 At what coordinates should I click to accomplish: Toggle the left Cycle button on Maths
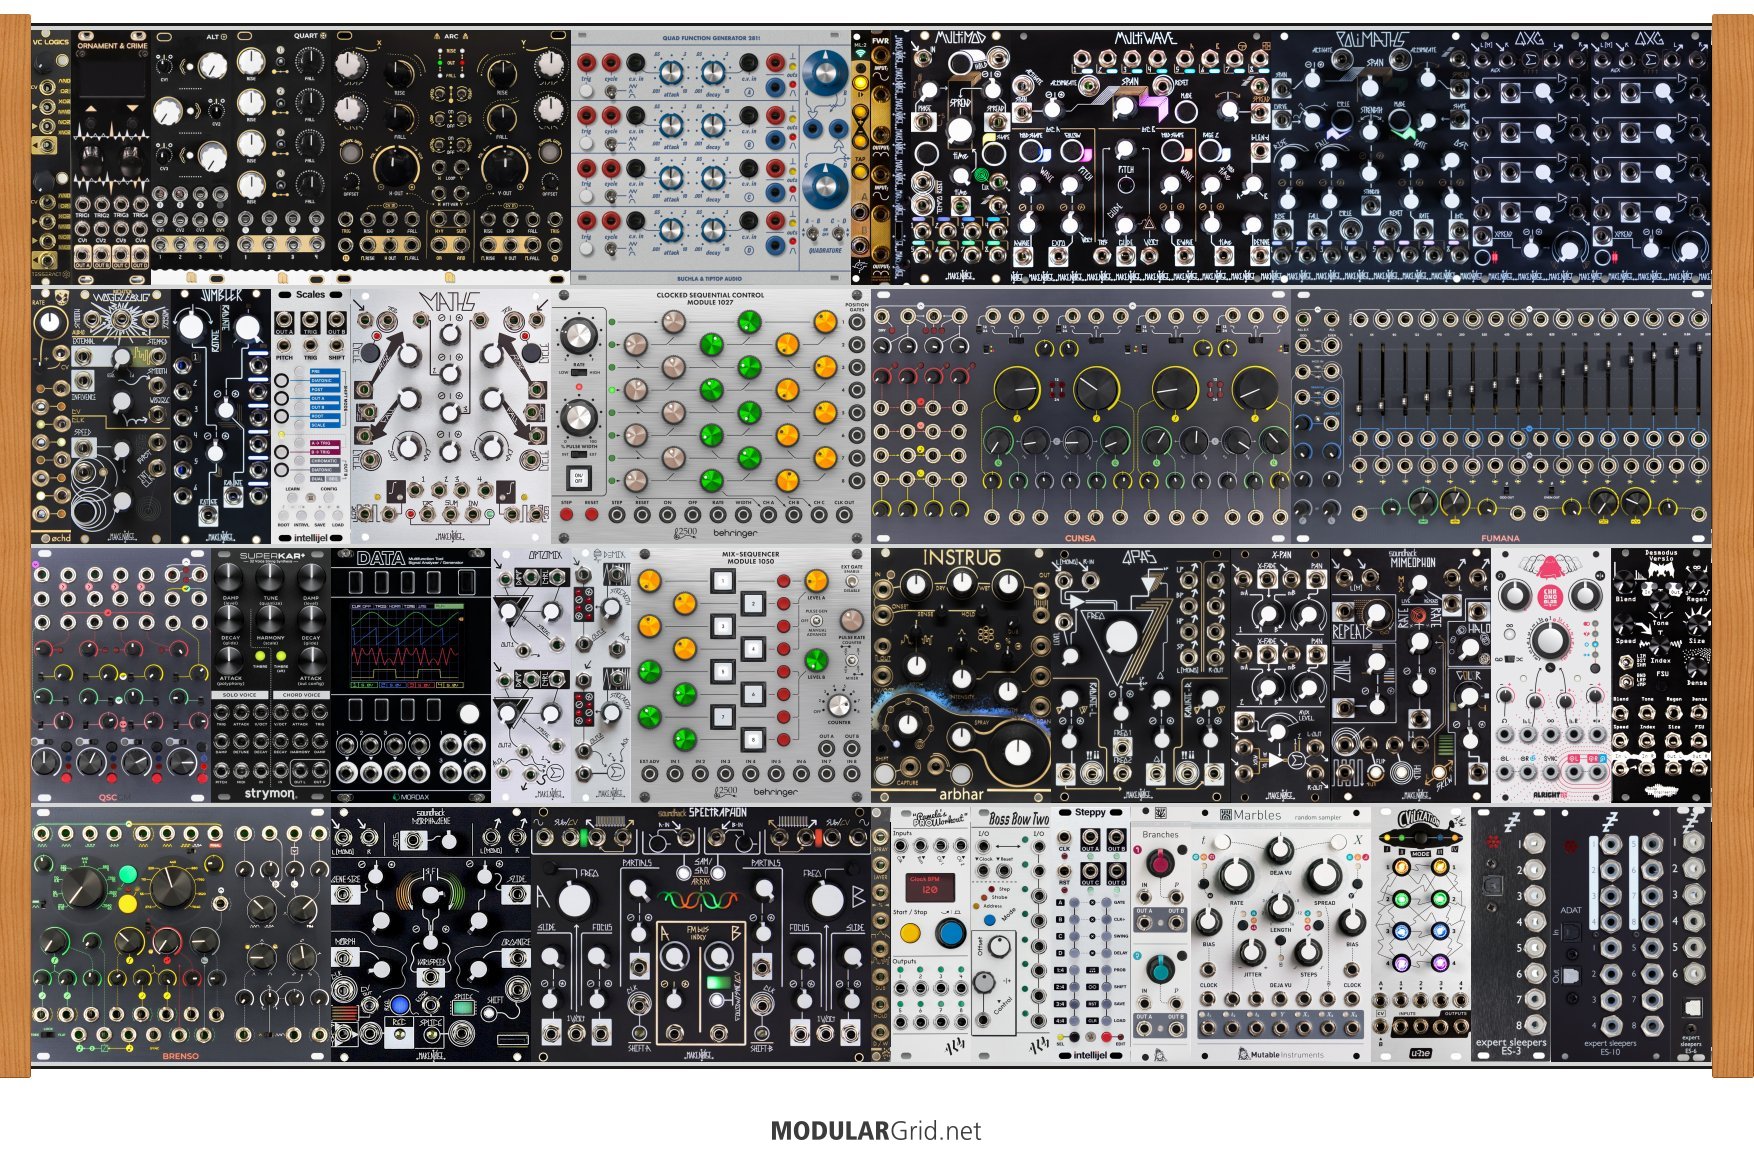coord(370,352)
